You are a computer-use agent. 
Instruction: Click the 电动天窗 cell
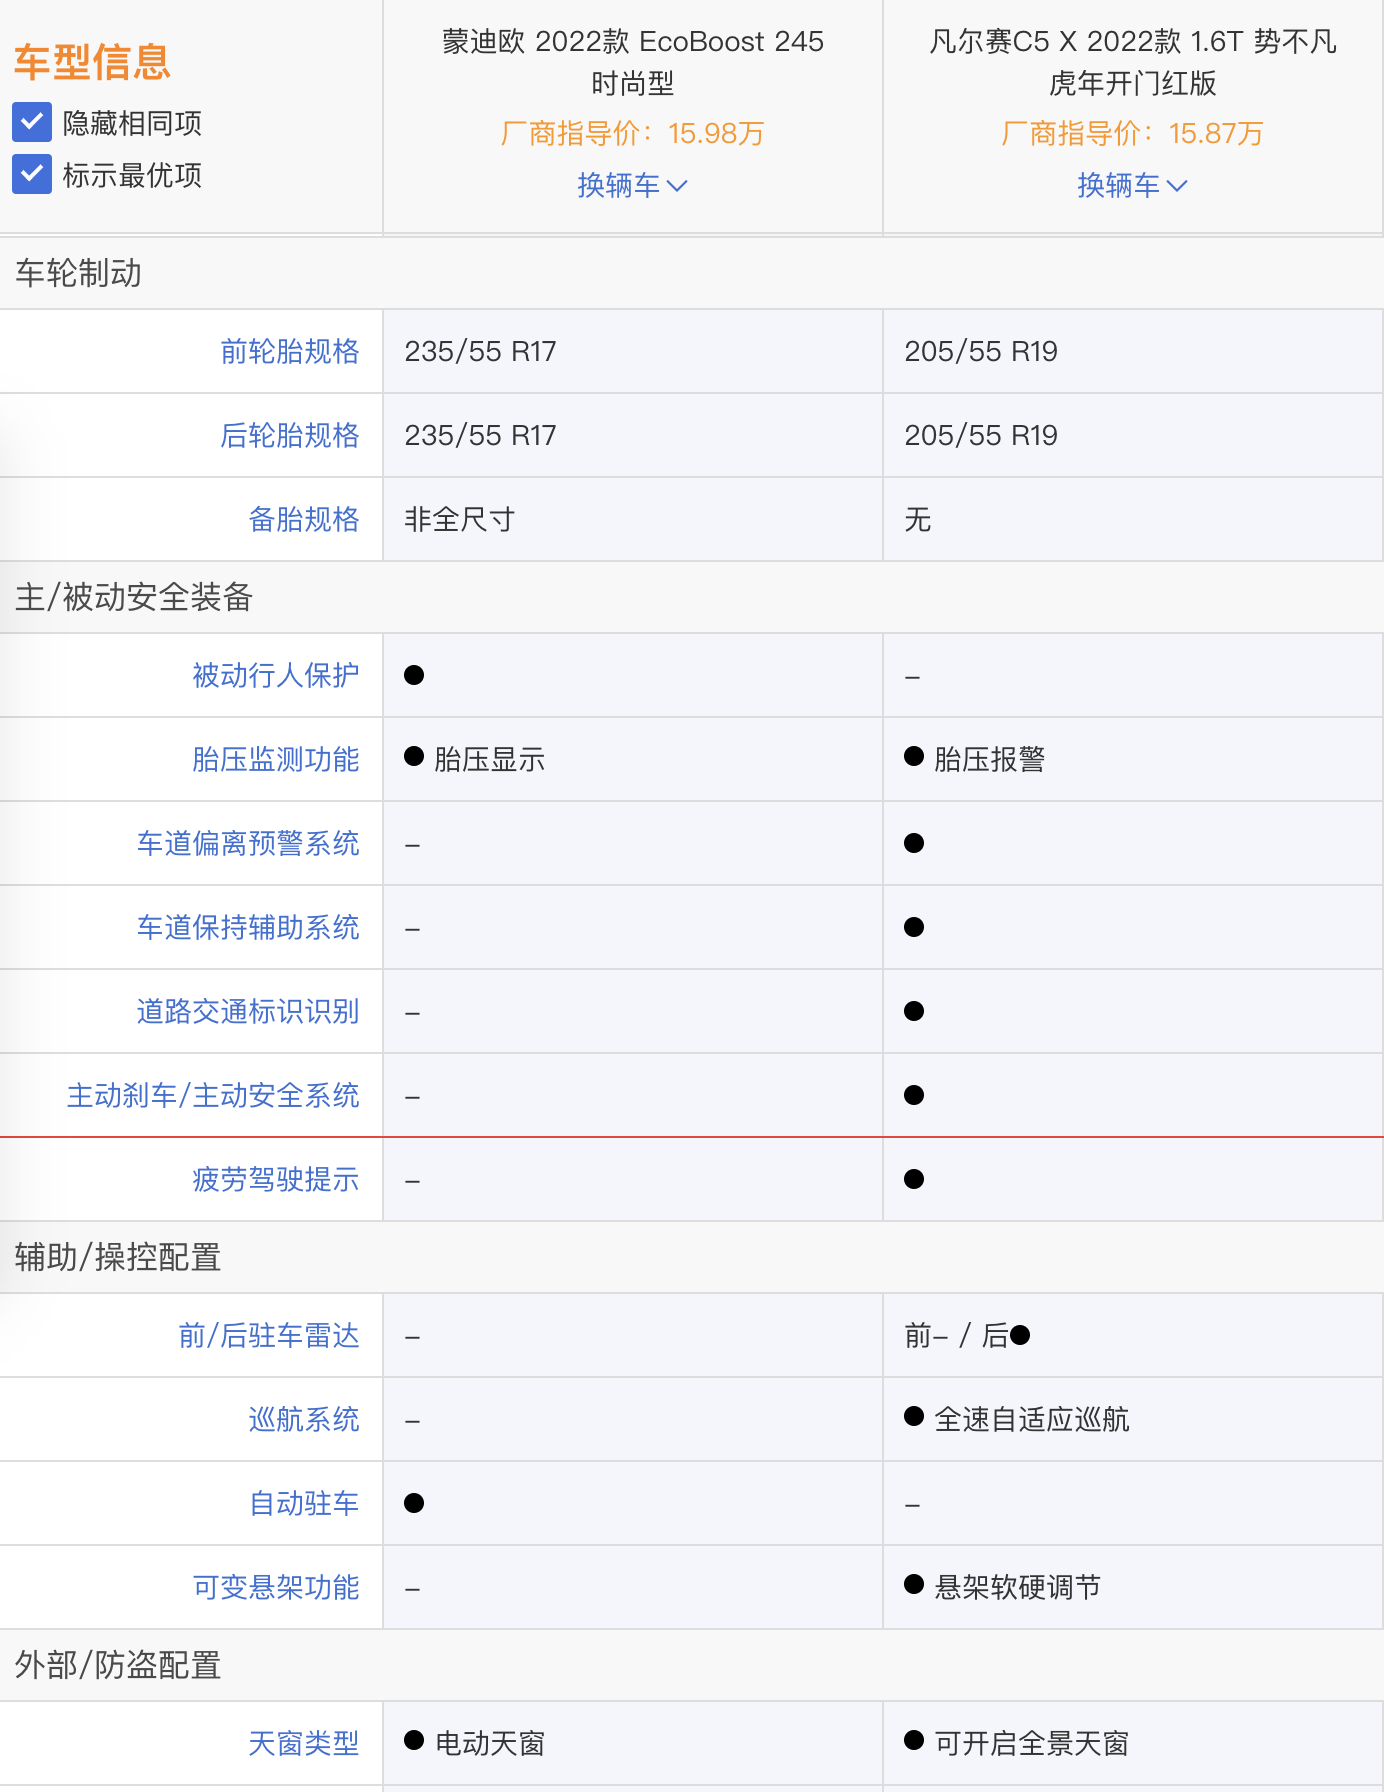632,1743
